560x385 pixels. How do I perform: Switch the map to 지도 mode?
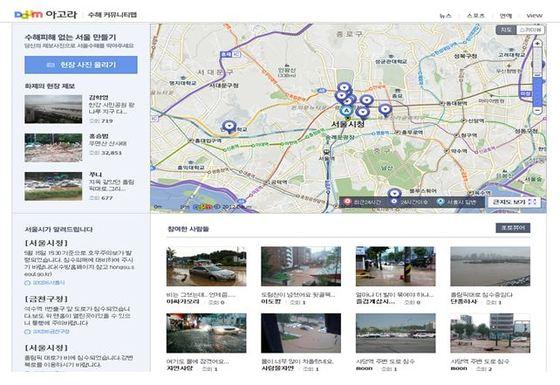click(x=506, y=30)
